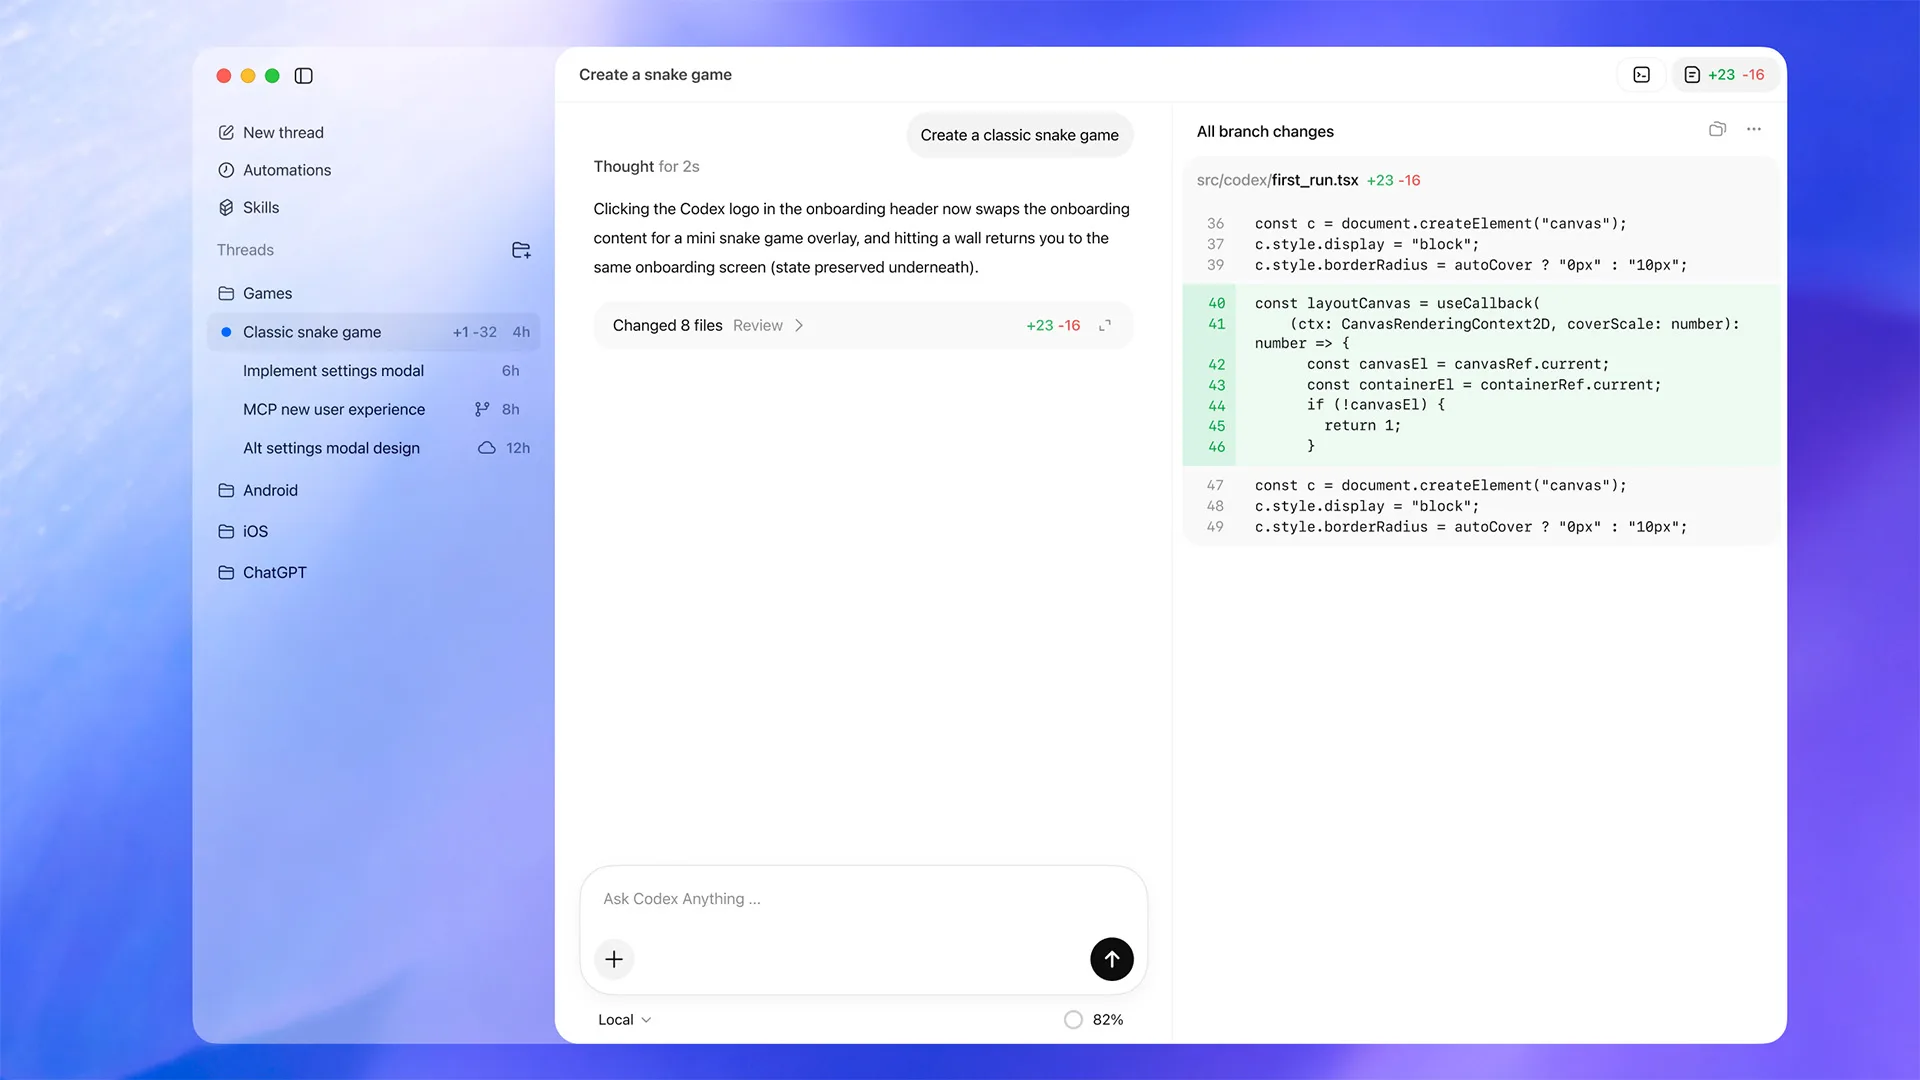Click the add-folder icon next to Threads
The height and width of the screenshot is (1080, 1920).
point(521,250)
